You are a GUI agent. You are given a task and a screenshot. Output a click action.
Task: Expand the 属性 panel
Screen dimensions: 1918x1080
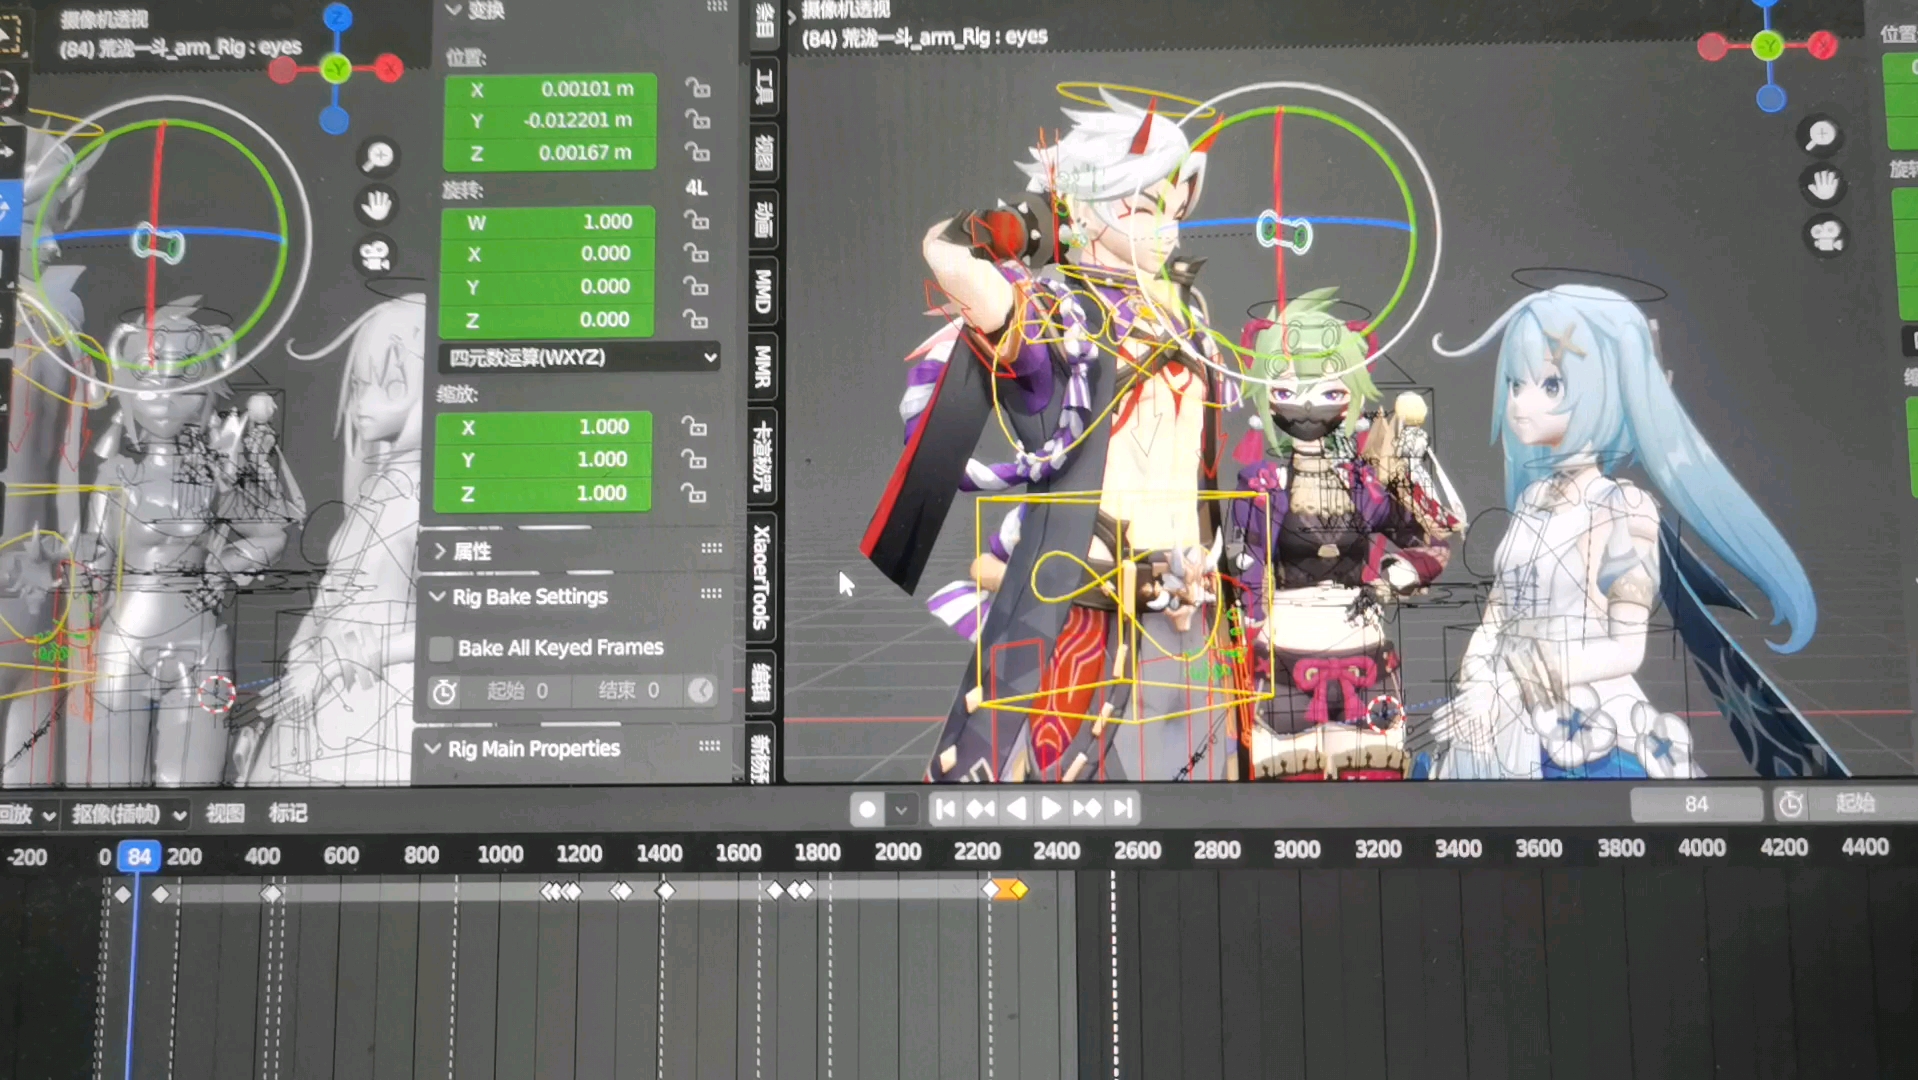click(440, 551)
